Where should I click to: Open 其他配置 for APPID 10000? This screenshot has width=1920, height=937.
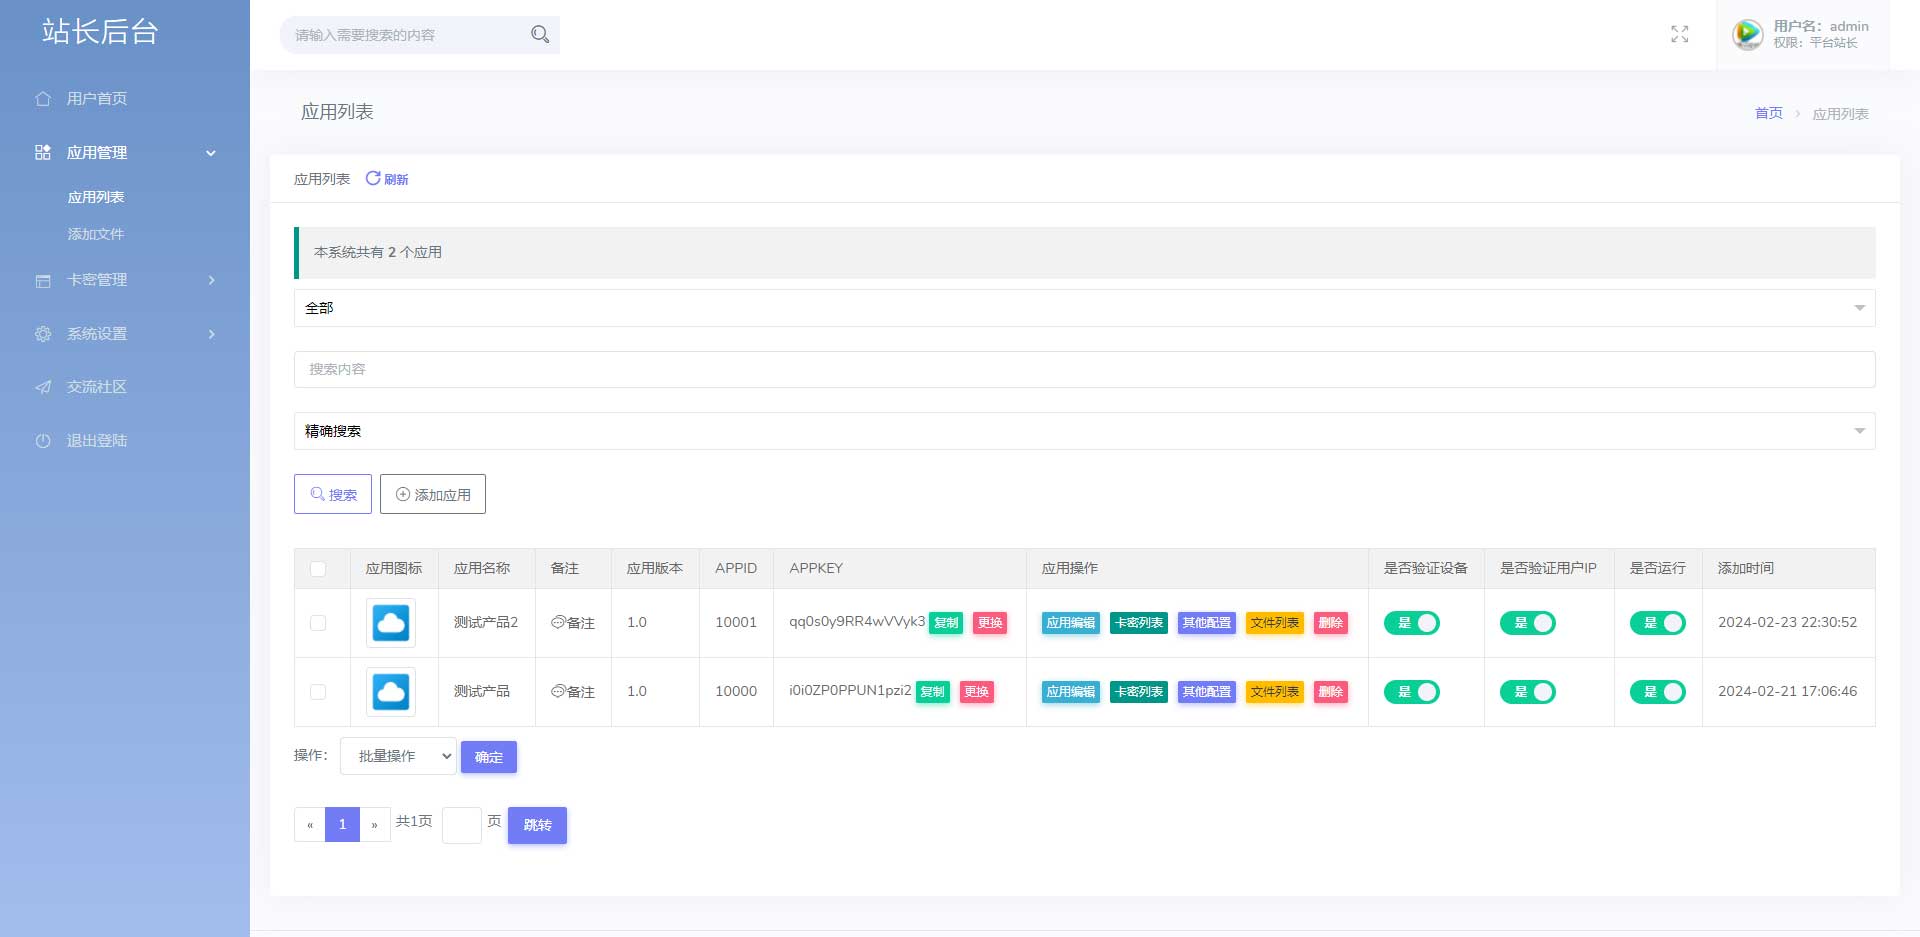pyautogui.click(x=1207, y=692)
